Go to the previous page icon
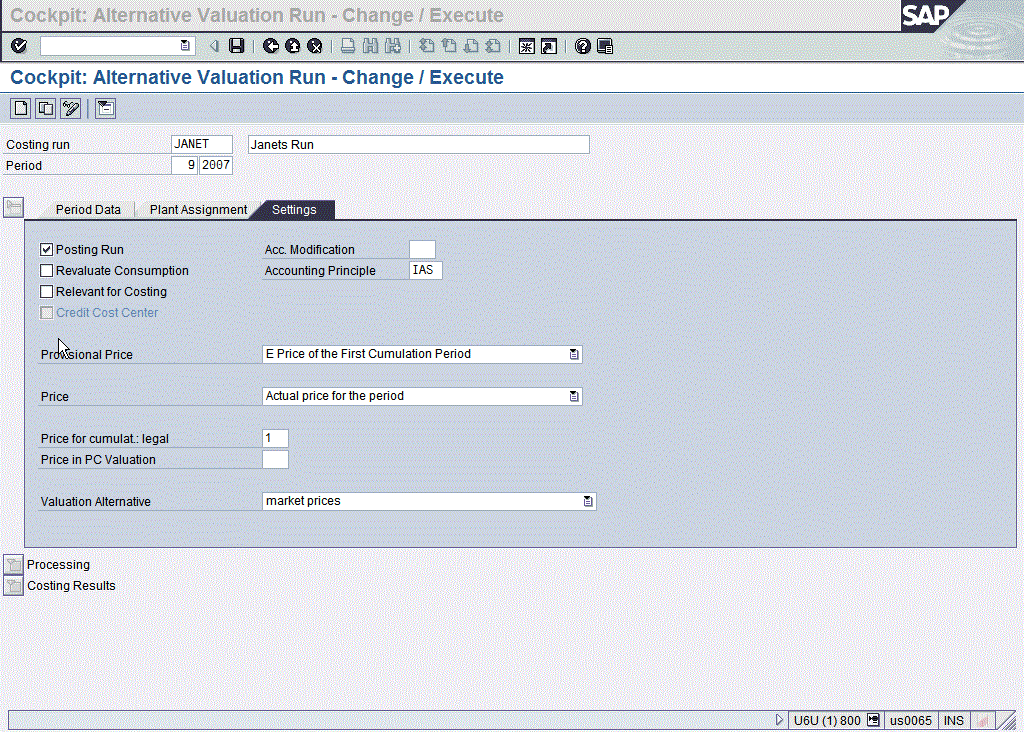 [449, 46]
